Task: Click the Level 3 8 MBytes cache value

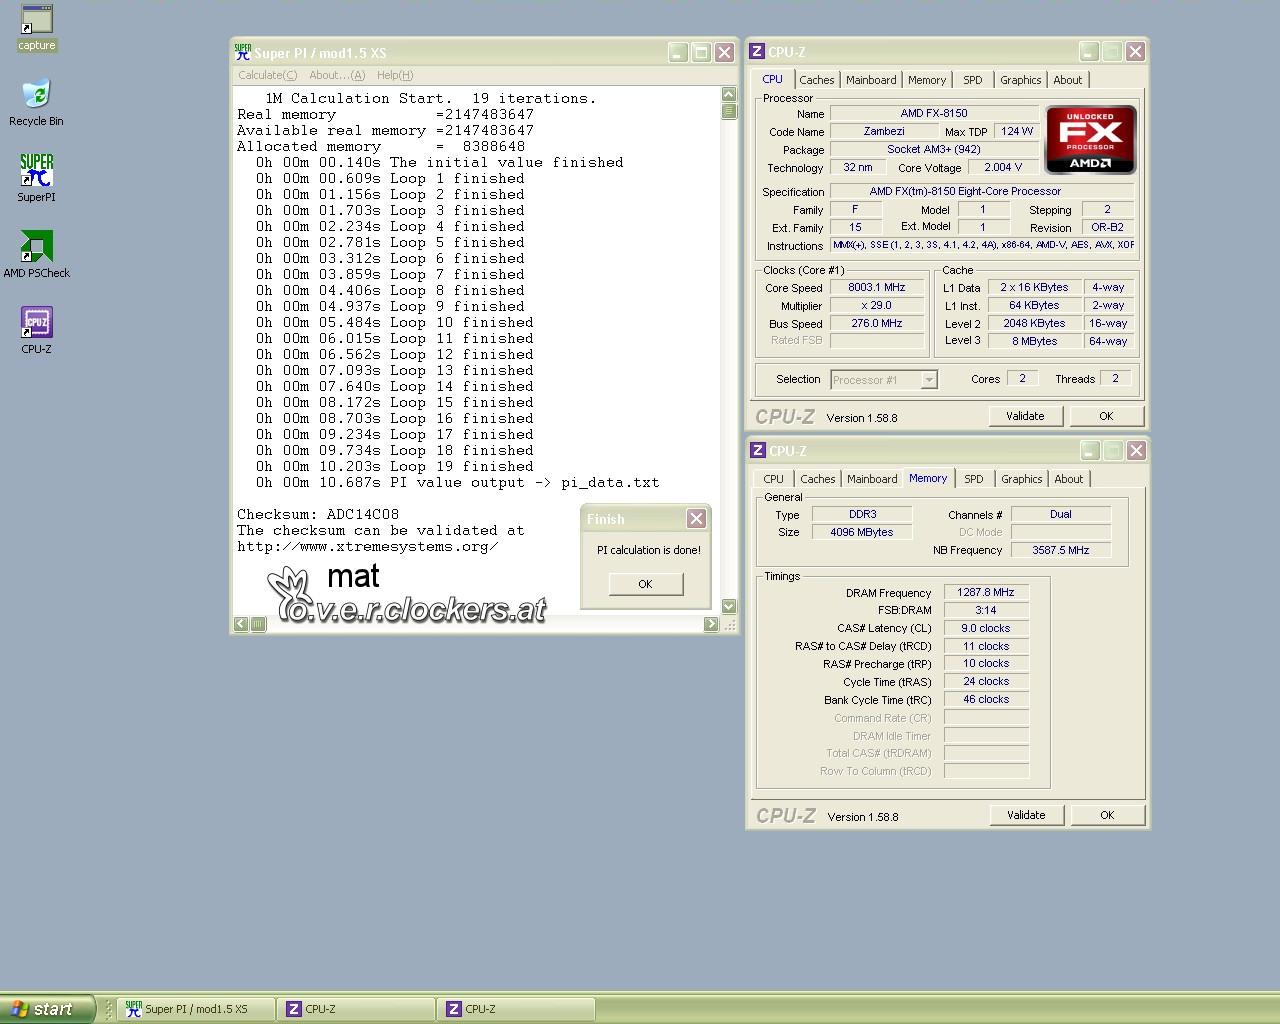Action: (x=1034, y=341)
